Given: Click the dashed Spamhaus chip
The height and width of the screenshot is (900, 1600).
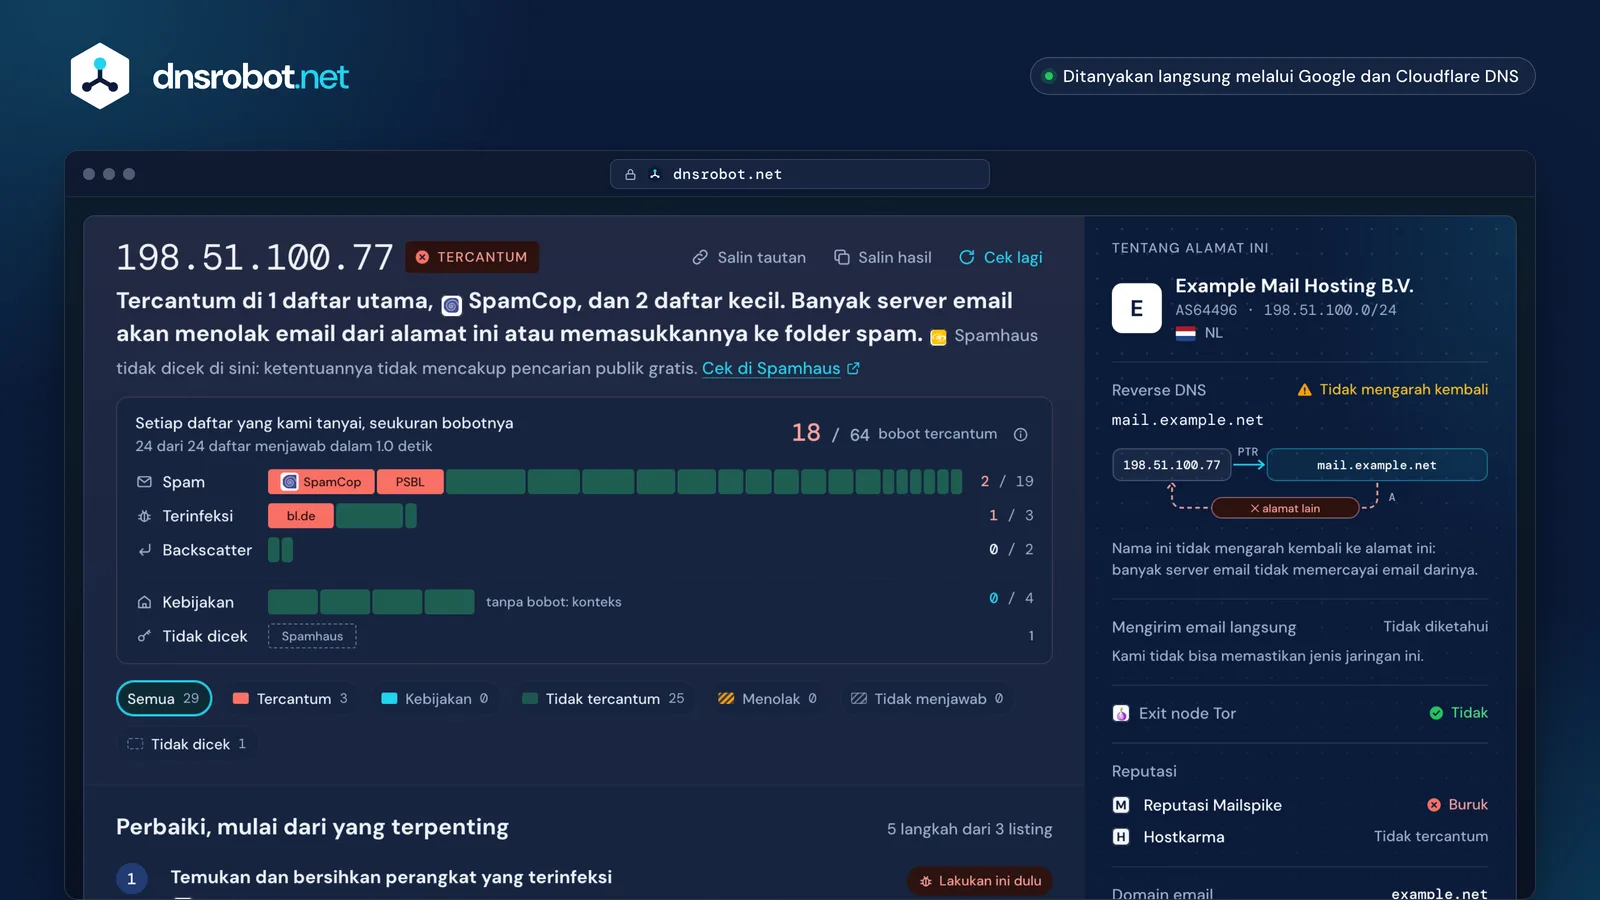Looking at the screenshot, I should (x=312, y=636).
